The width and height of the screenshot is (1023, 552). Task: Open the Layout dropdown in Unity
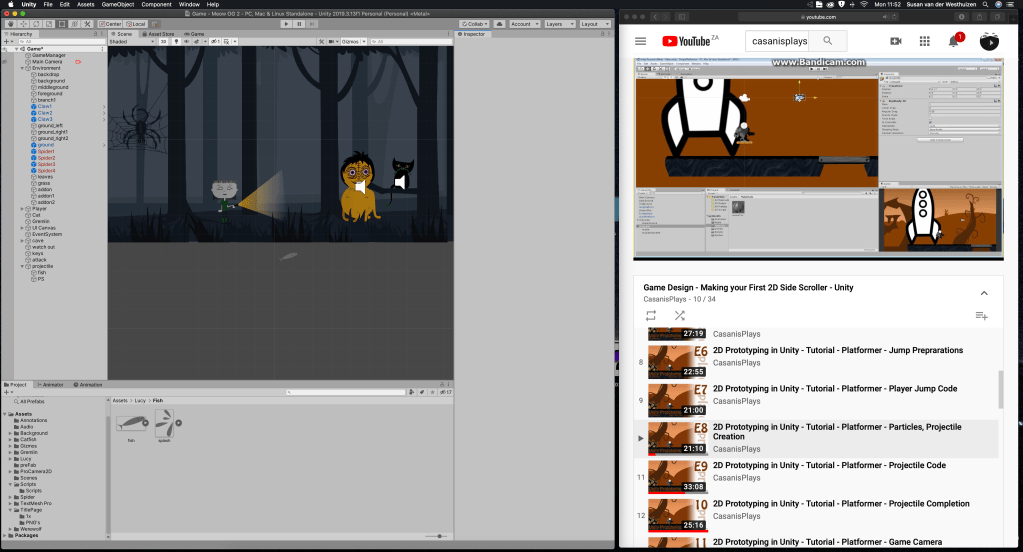tap(594, 23)
